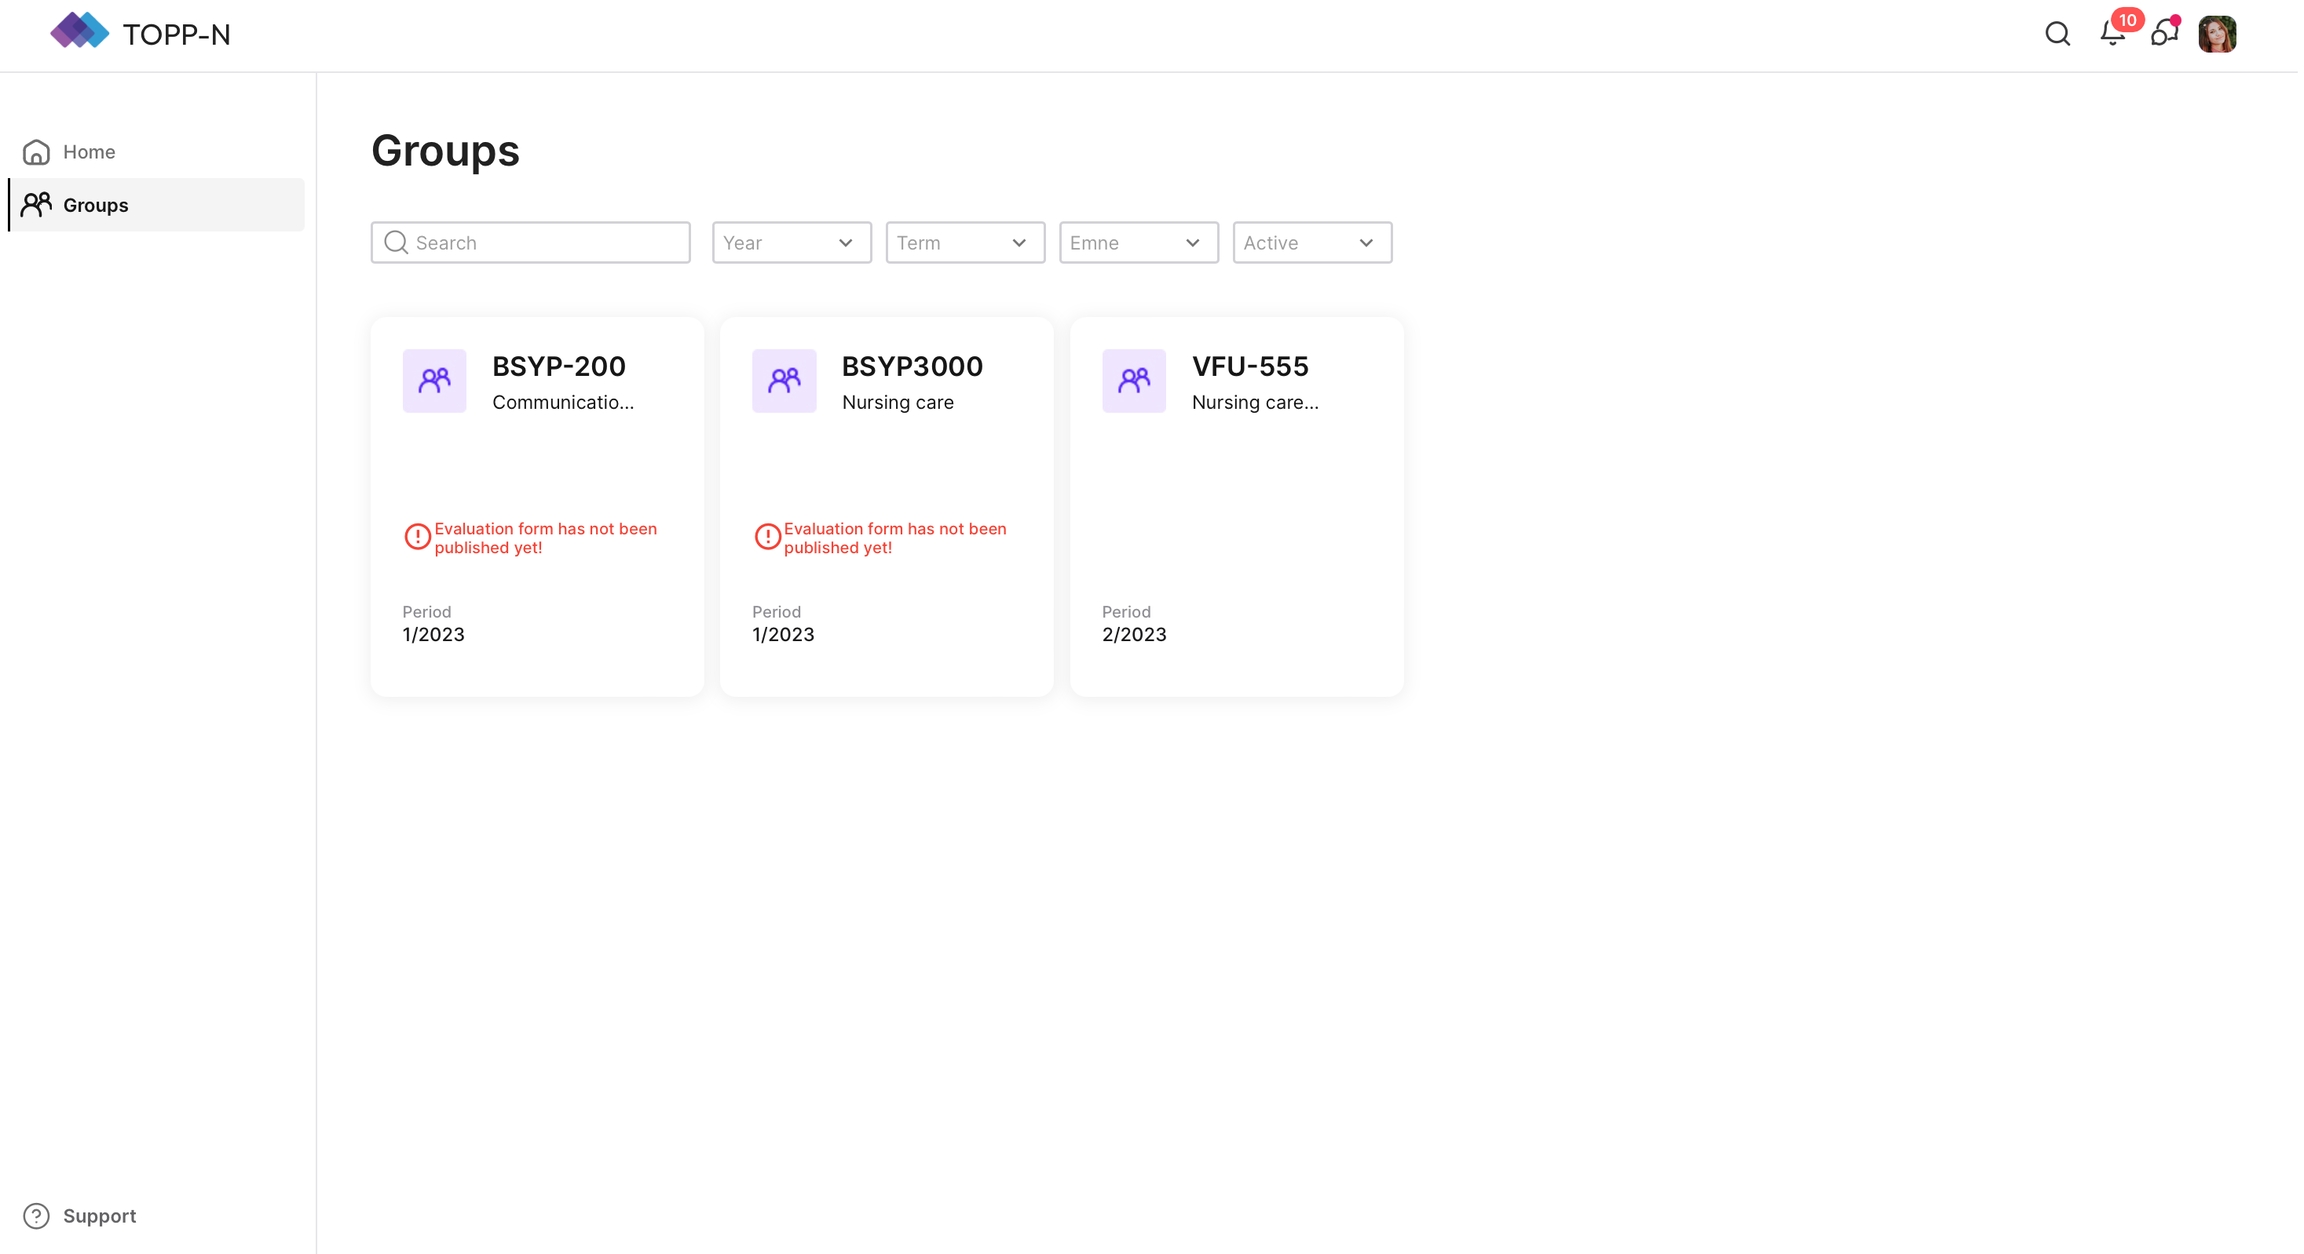Click the BSYP3000 group icon

click(784, 380)
